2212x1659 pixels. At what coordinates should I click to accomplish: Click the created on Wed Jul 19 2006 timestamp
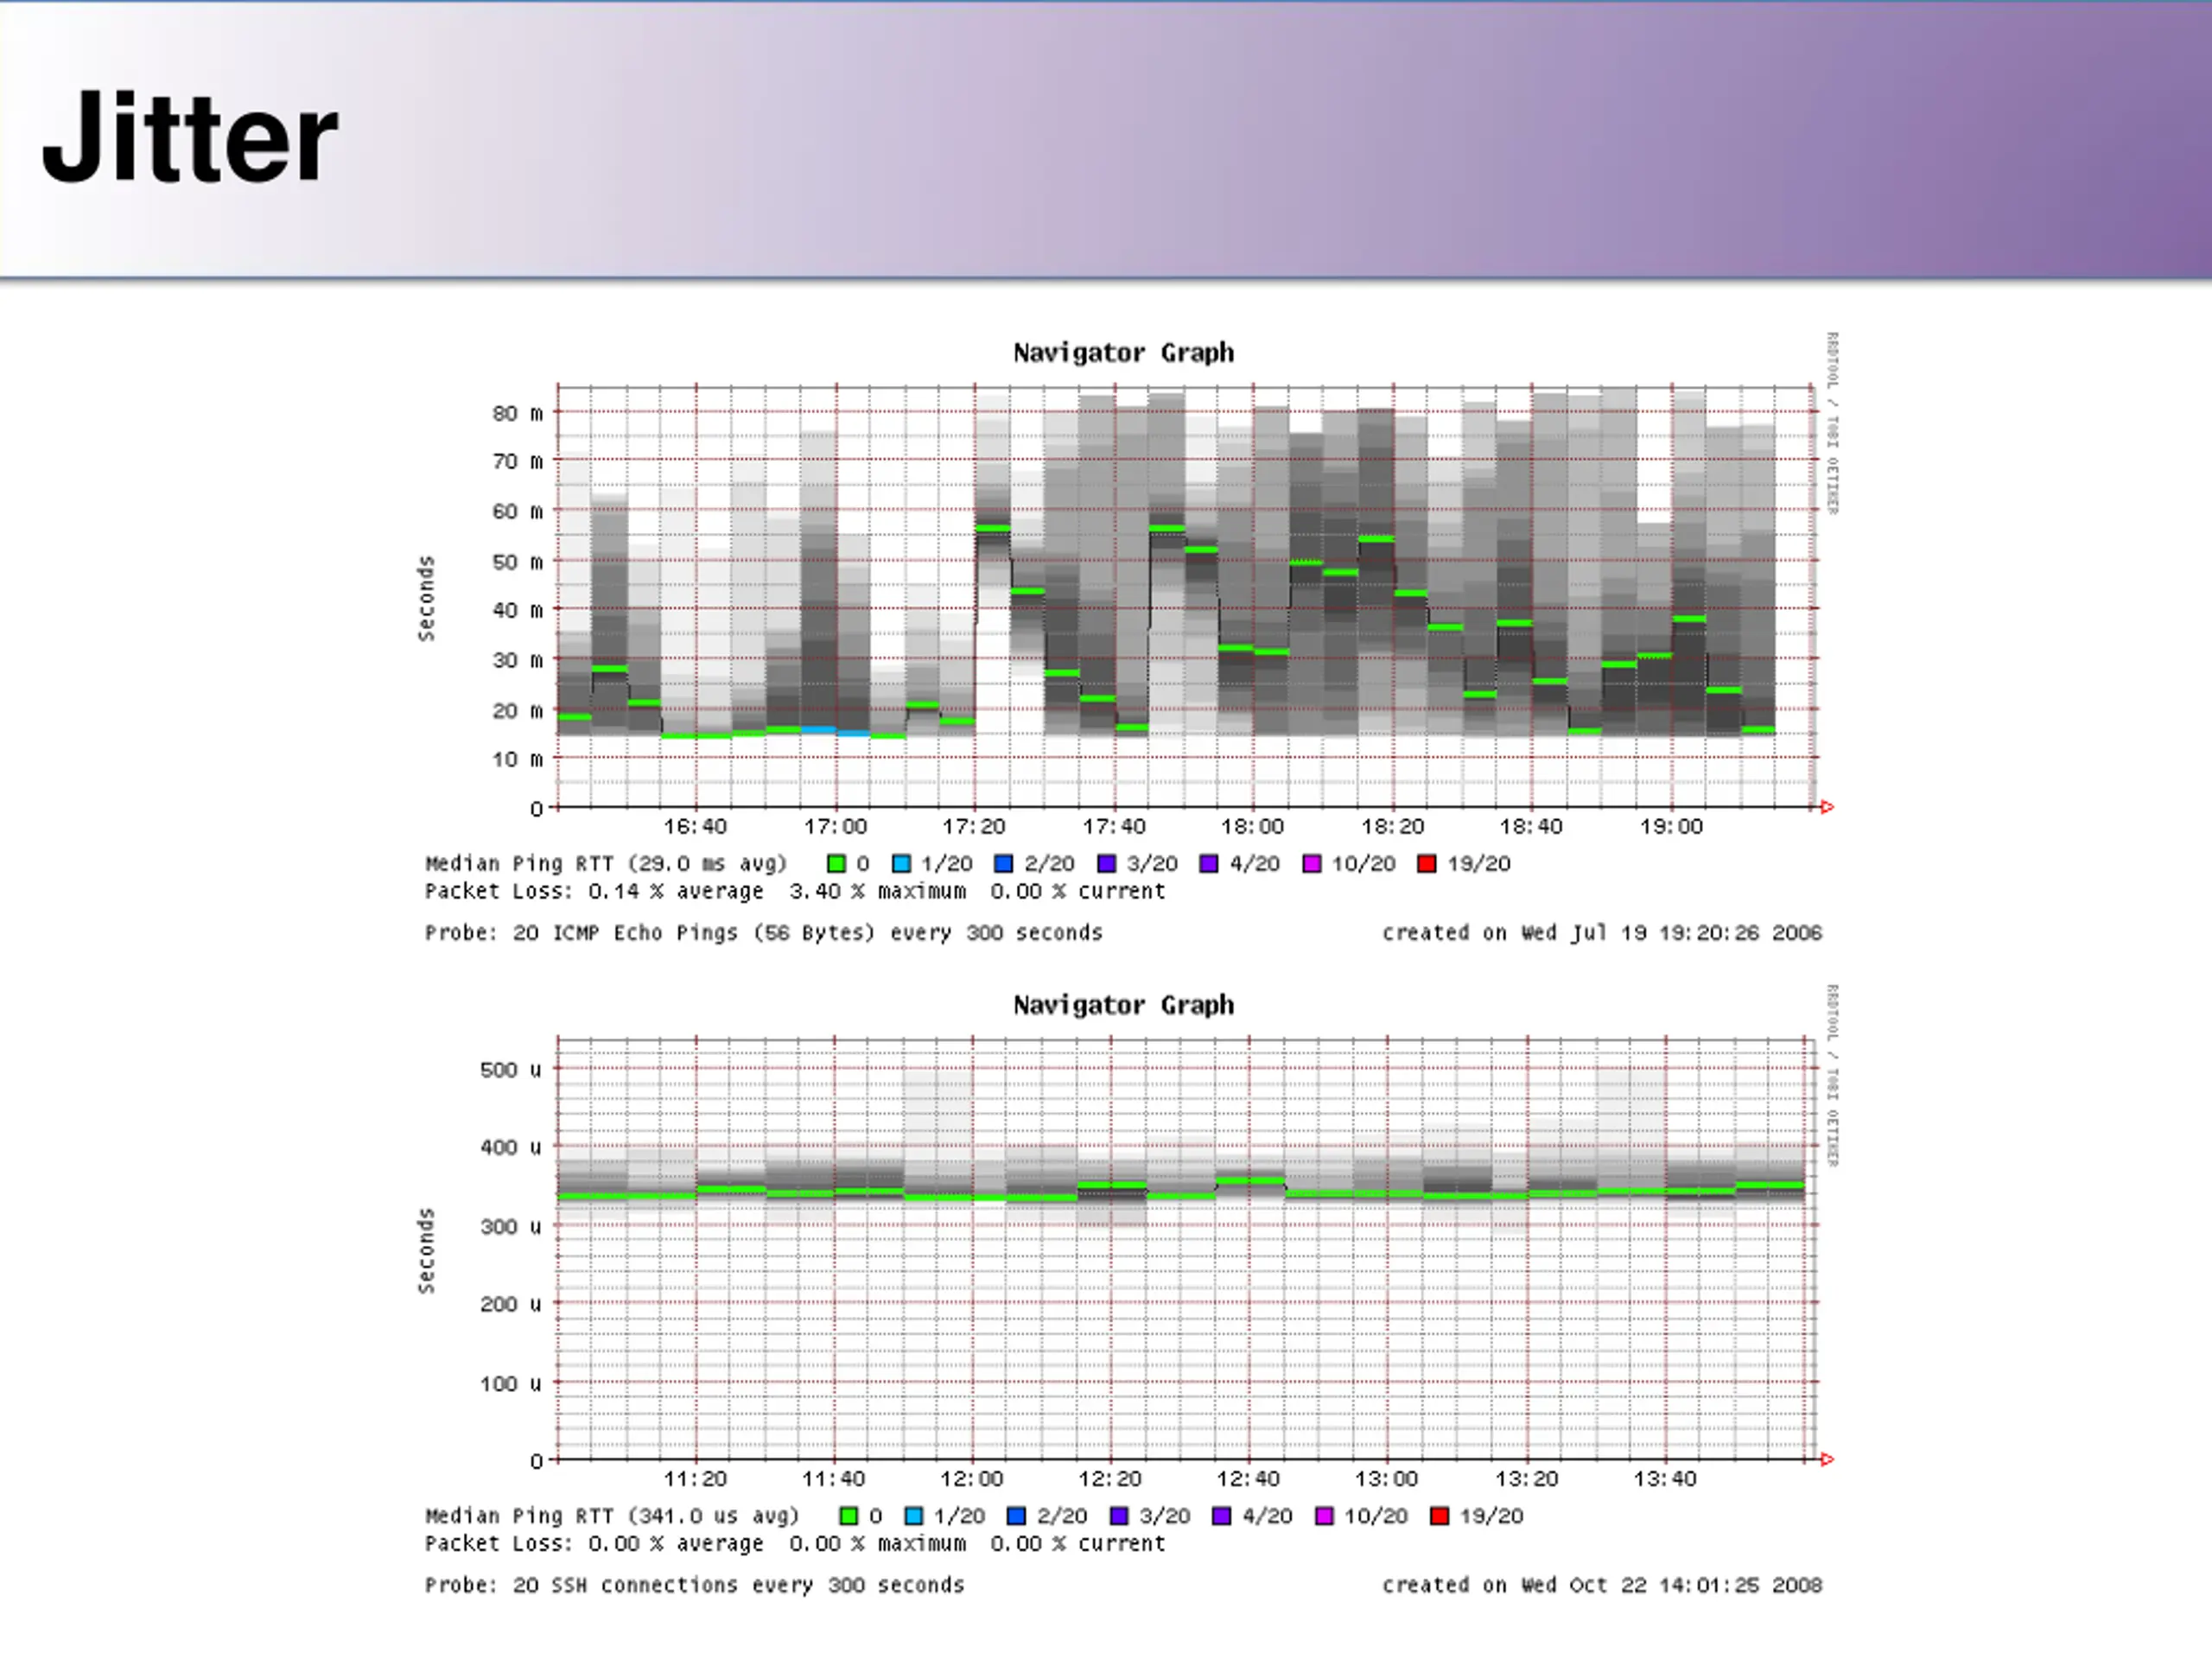1602,933
